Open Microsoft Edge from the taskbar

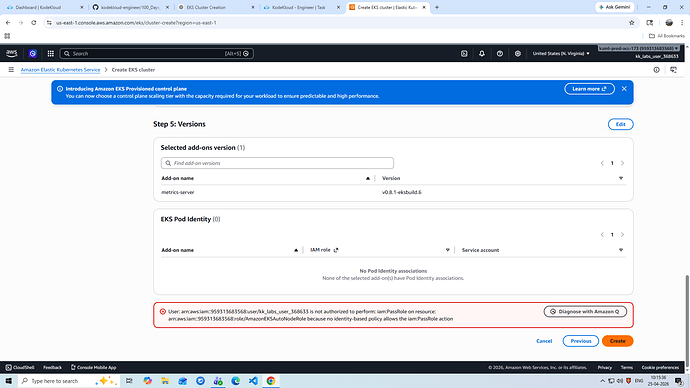[x=235, y=381]
